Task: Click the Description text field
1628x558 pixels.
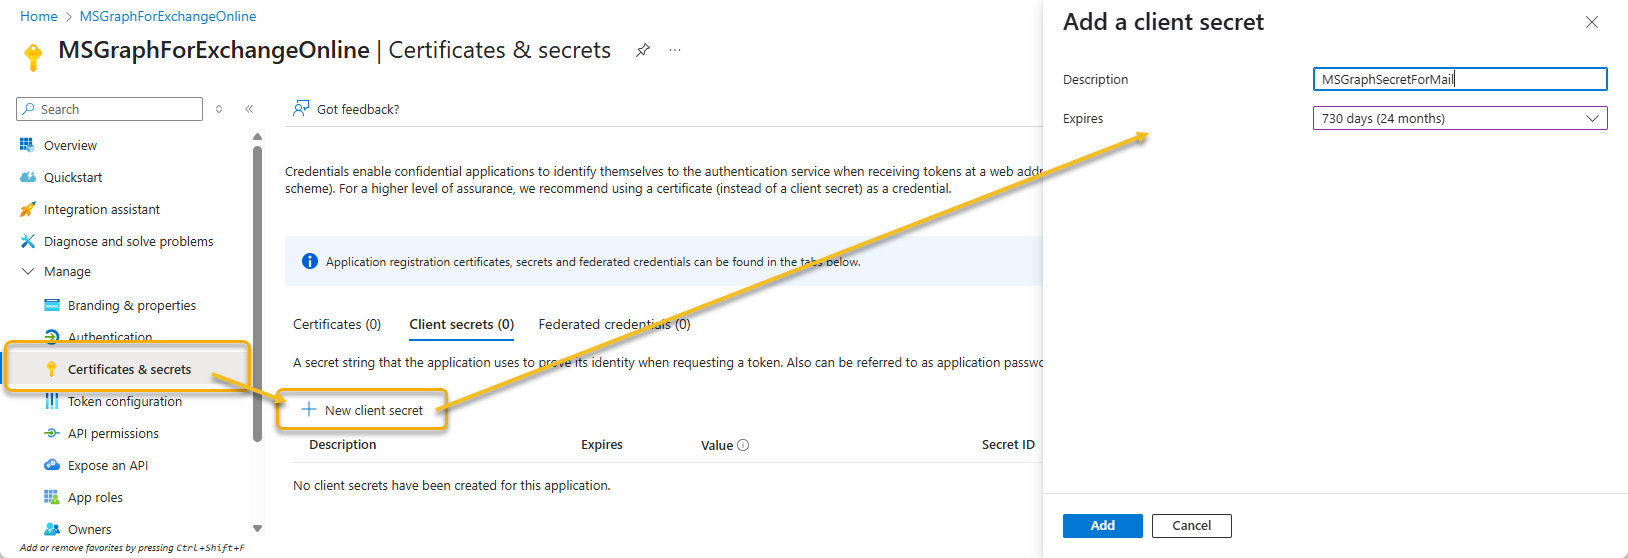Action: click(x=1459, y=79)
